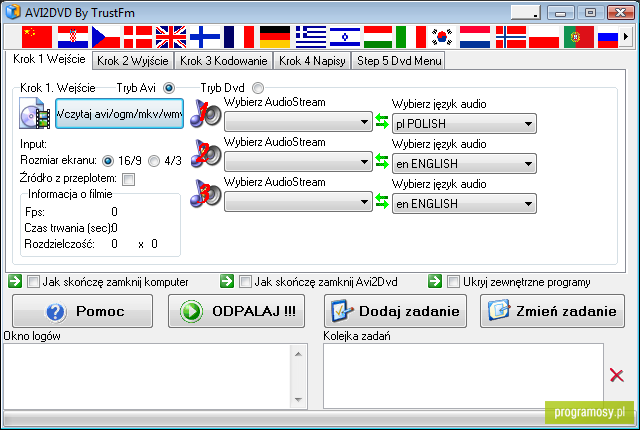Click audio stream 3 speaker icon
The image size is (640, 430).
[206, 193]
